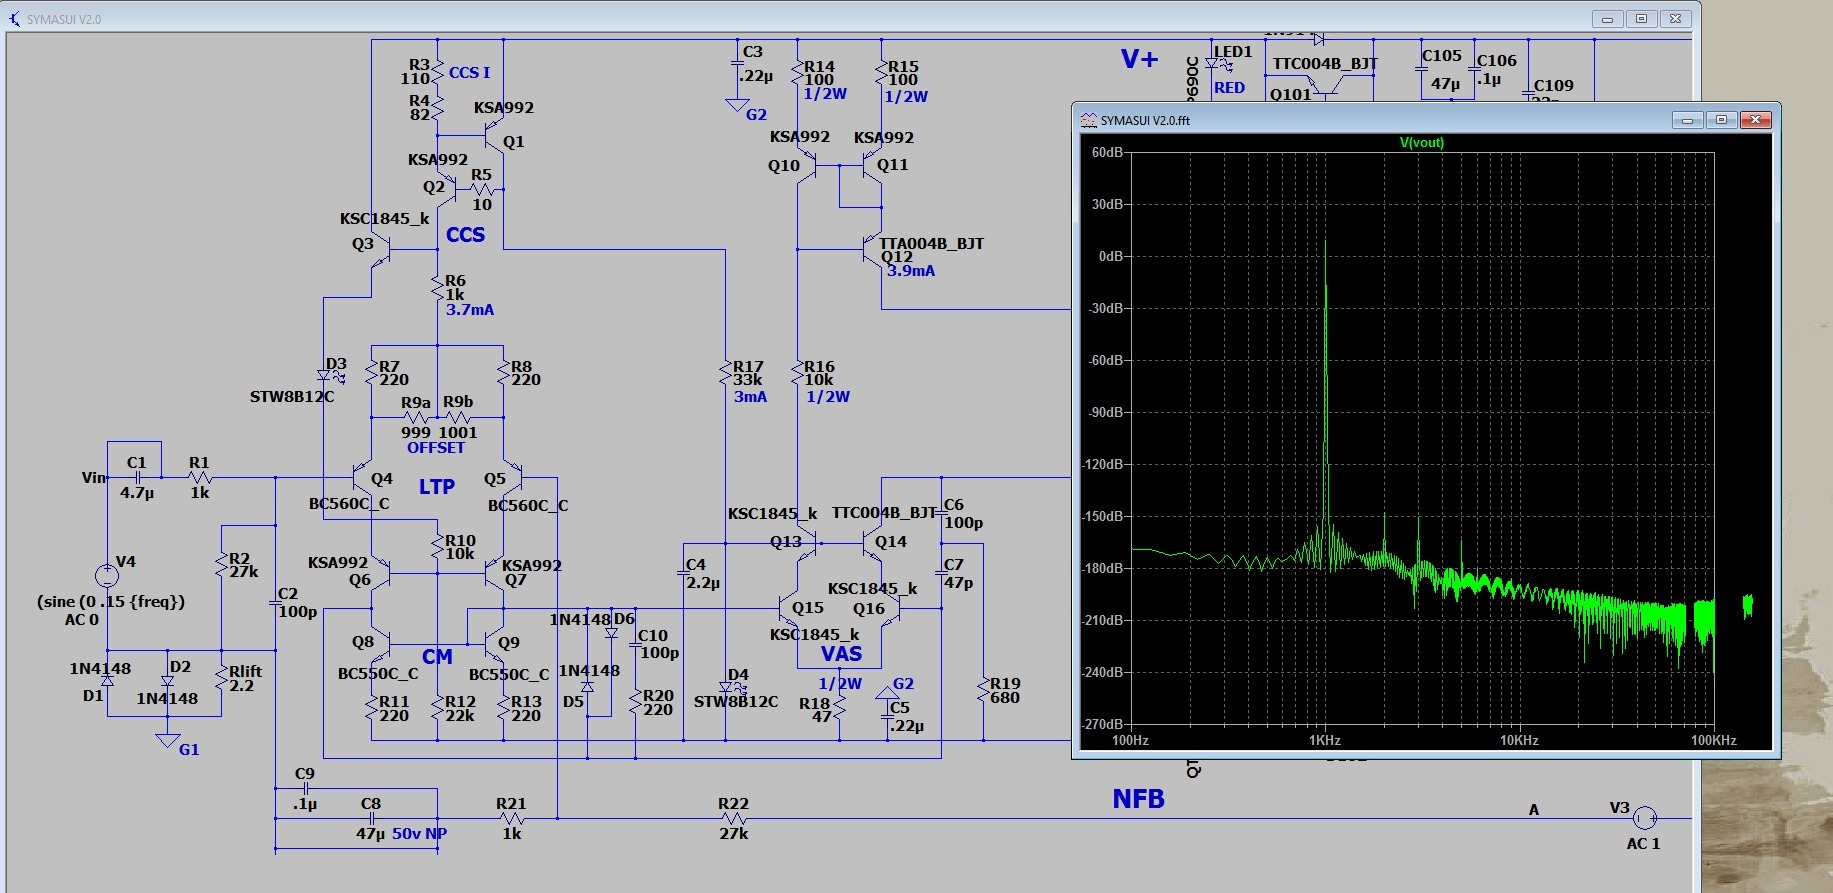1833x893 pixels.
Task: Select the V(vout) trace label
Action: 1421,143
